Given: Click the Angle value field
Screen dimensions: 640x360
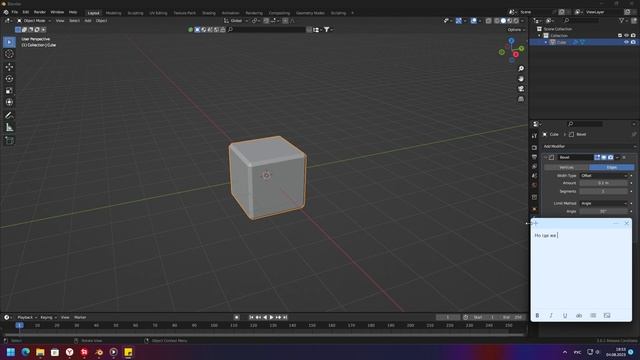Looking at the screenshot, I should pos(604,211).
